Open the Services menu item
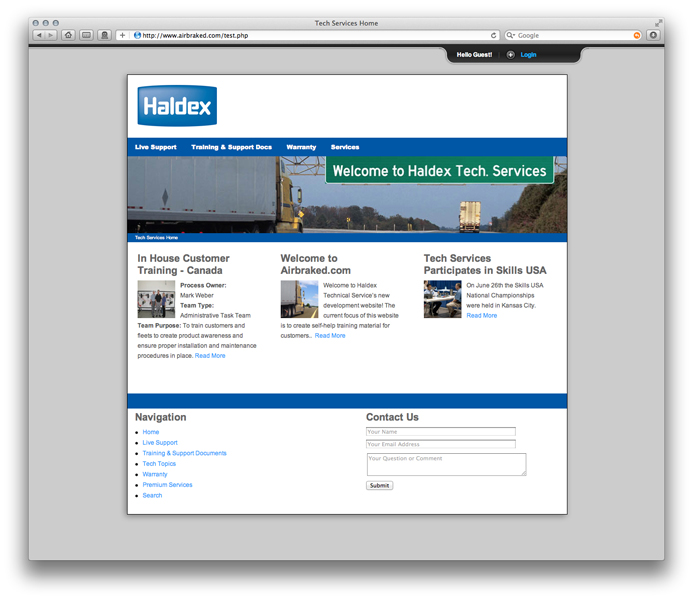Viewport: 693px width, 600px height. [x=345, y=147]
